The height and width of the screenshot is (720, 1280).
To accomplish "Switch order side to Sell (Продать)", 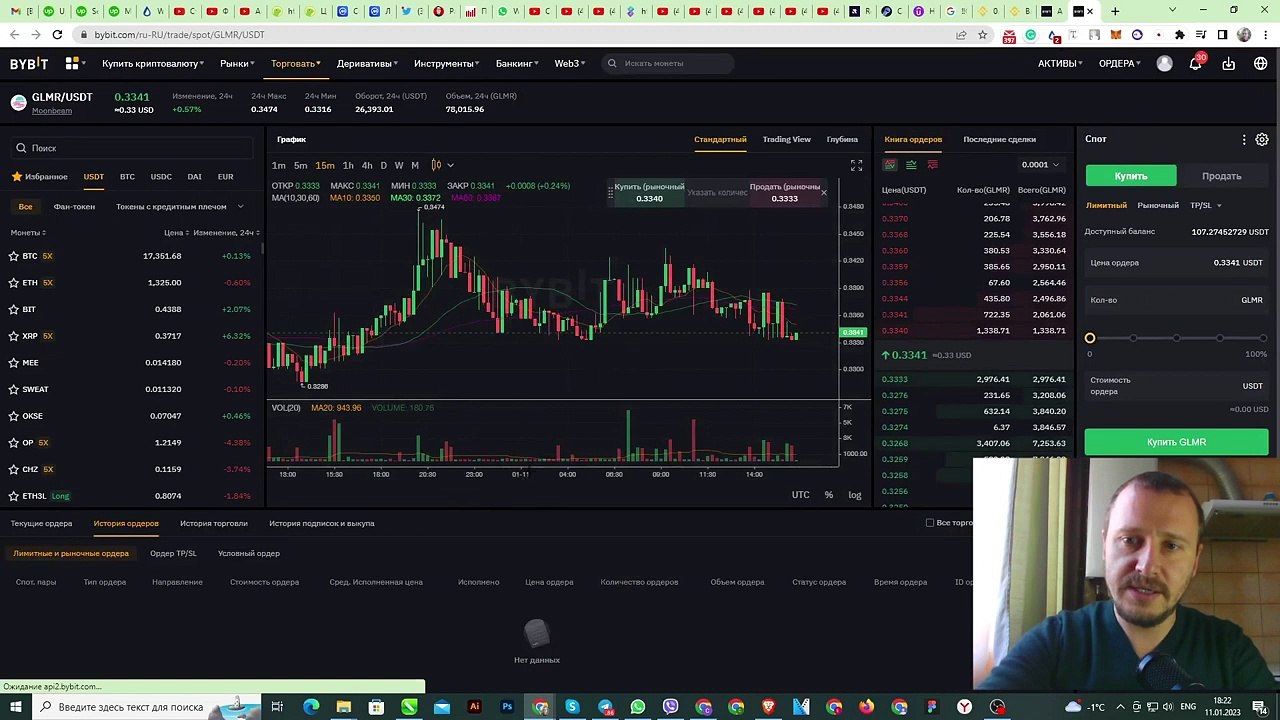I will (1221, 176).
